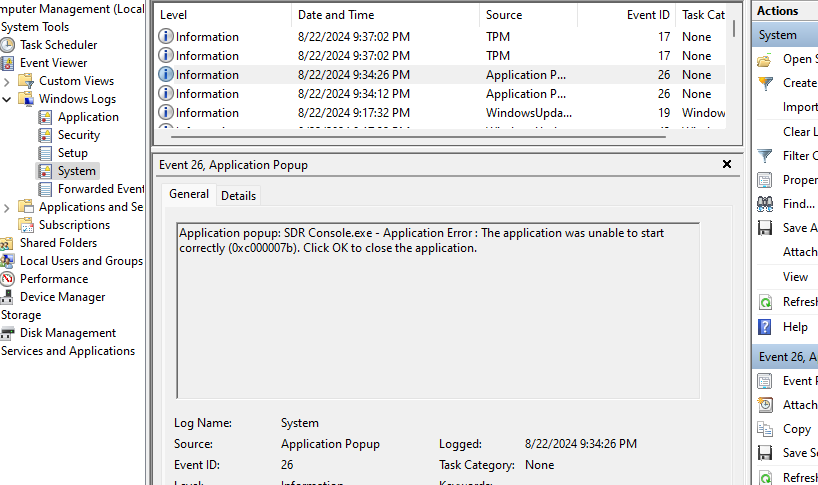Collapse the System actions section header
Viewport: 818px width, 485px height.
tap(785, 35)
